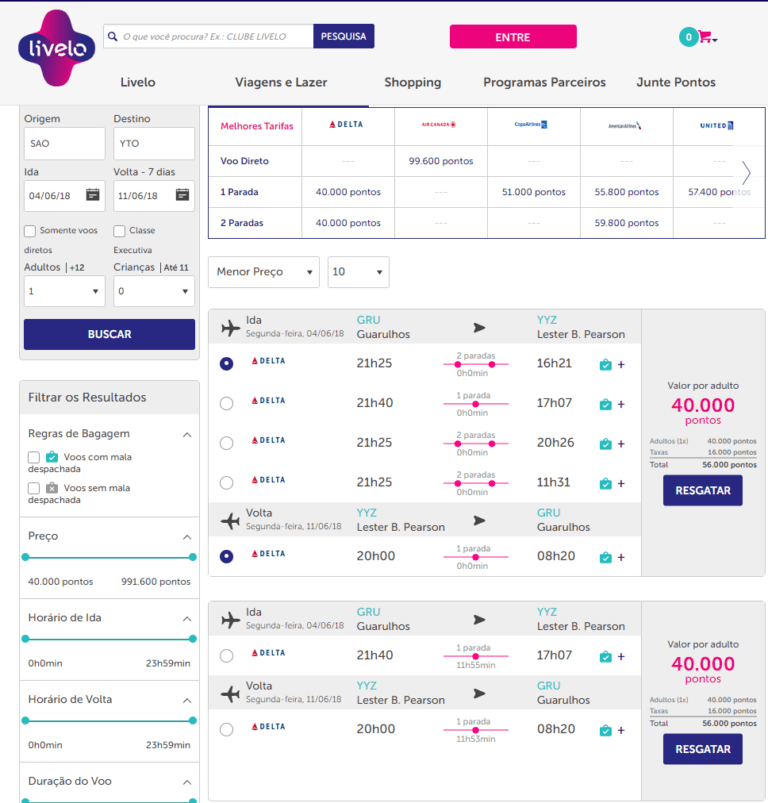This screenshot has height=803, width=768.
Task: Click the Preço slider right handle
Action: [x=192, y=557]
